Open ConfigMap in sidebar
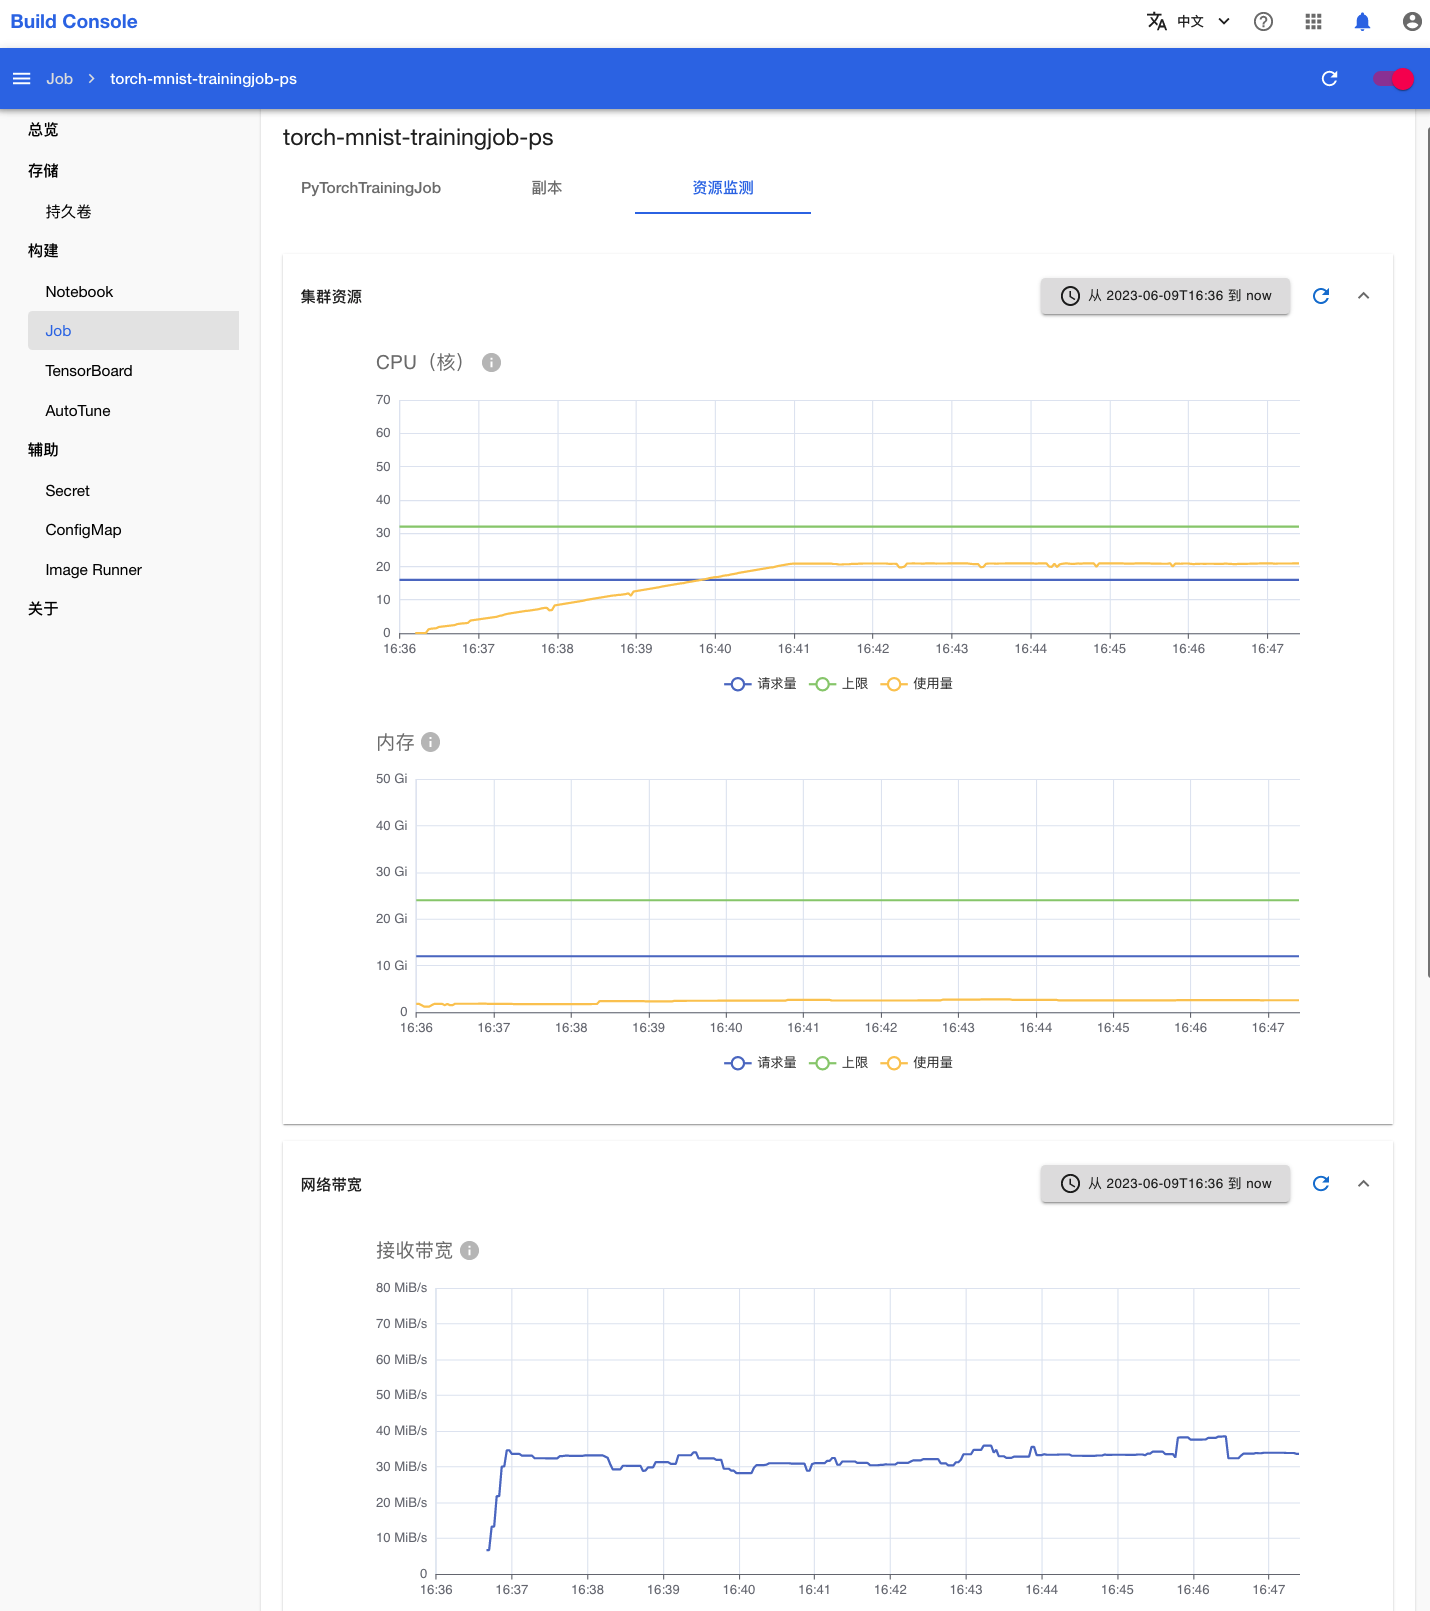This screenshot has height=1611, width=1430. click(x=83, y=530)
